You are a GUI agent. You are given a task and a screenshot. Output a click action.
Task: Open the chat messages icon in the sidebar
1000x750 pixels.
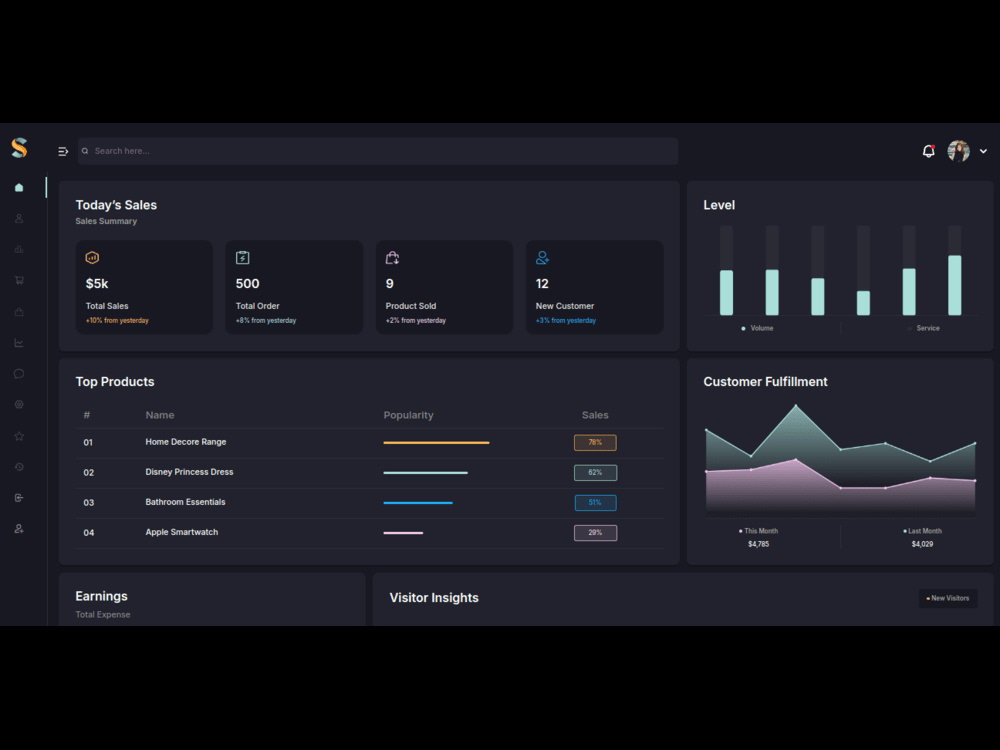pyautogui.click(x=18, y=372)
